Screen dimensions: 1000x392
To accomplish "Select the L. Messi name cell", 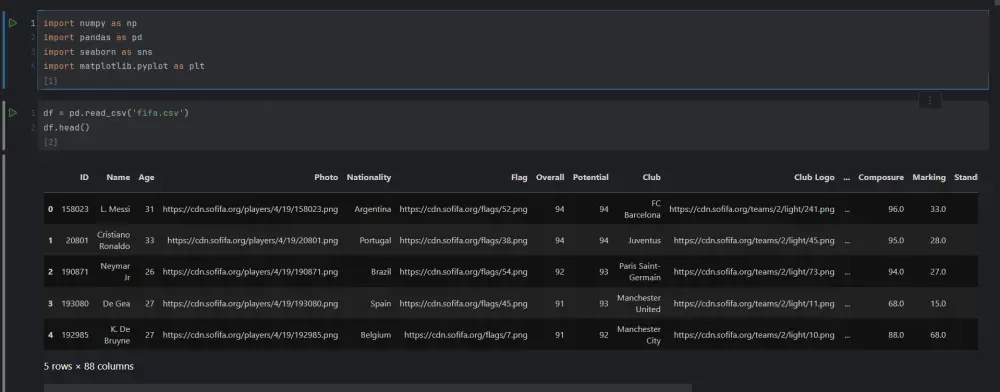I will click(115, 209).
